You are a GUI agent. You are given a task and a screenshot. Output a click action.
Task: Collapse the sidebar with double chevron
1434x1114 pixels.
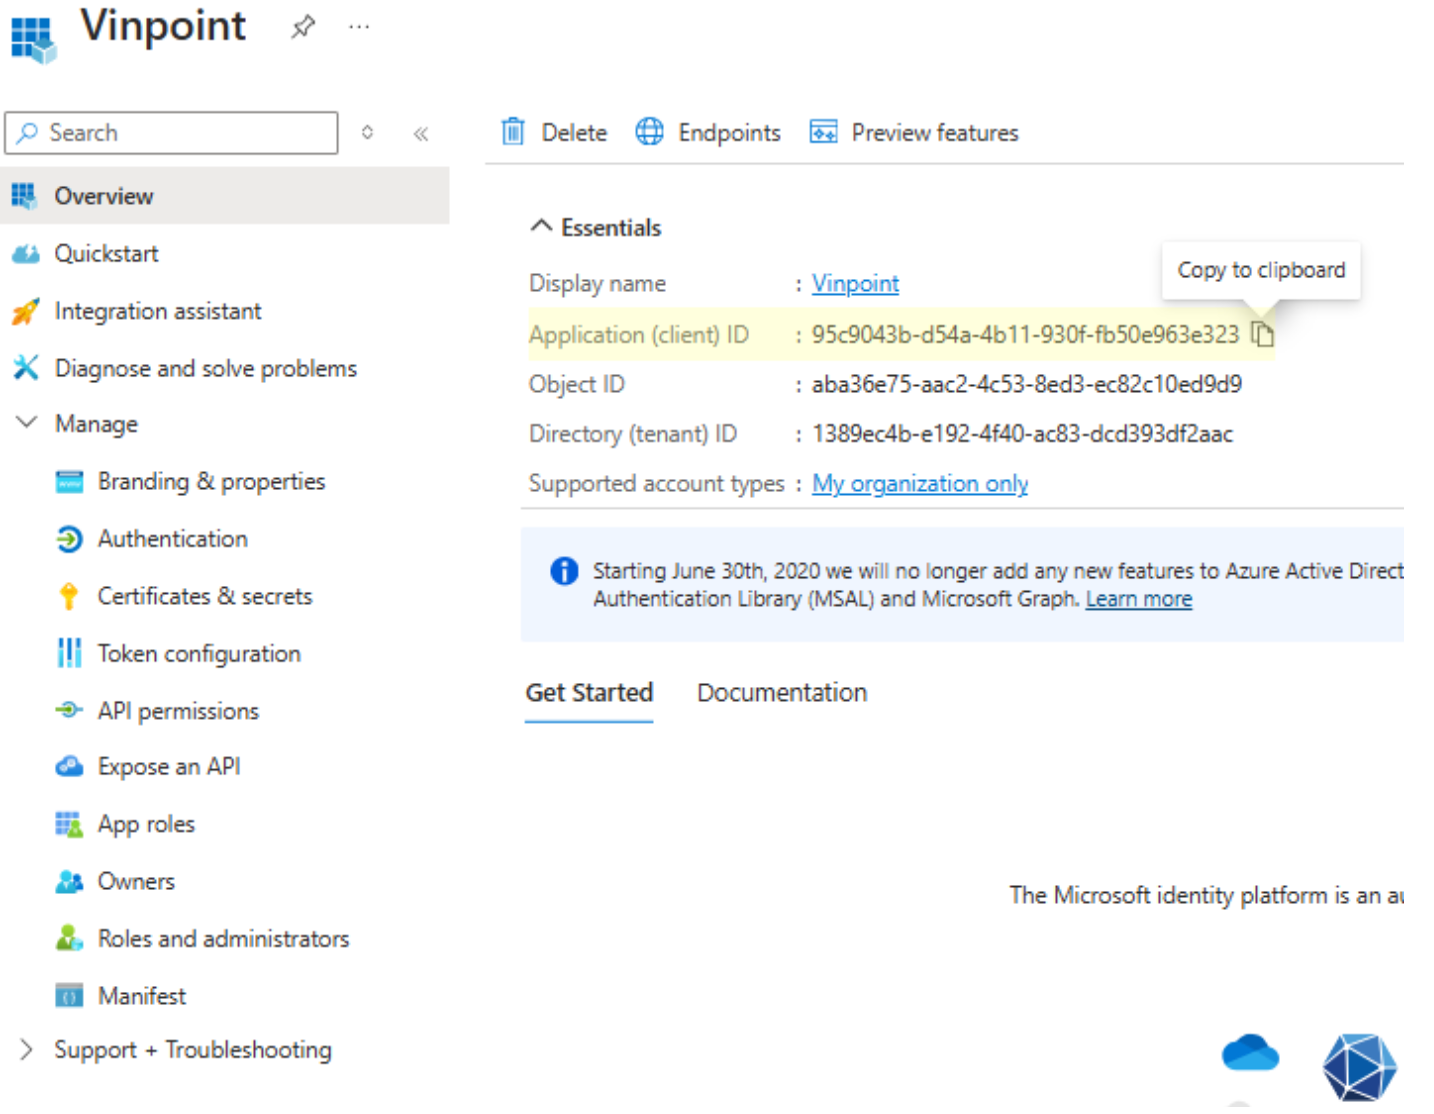pyautogui.click(x=421, y=134)
